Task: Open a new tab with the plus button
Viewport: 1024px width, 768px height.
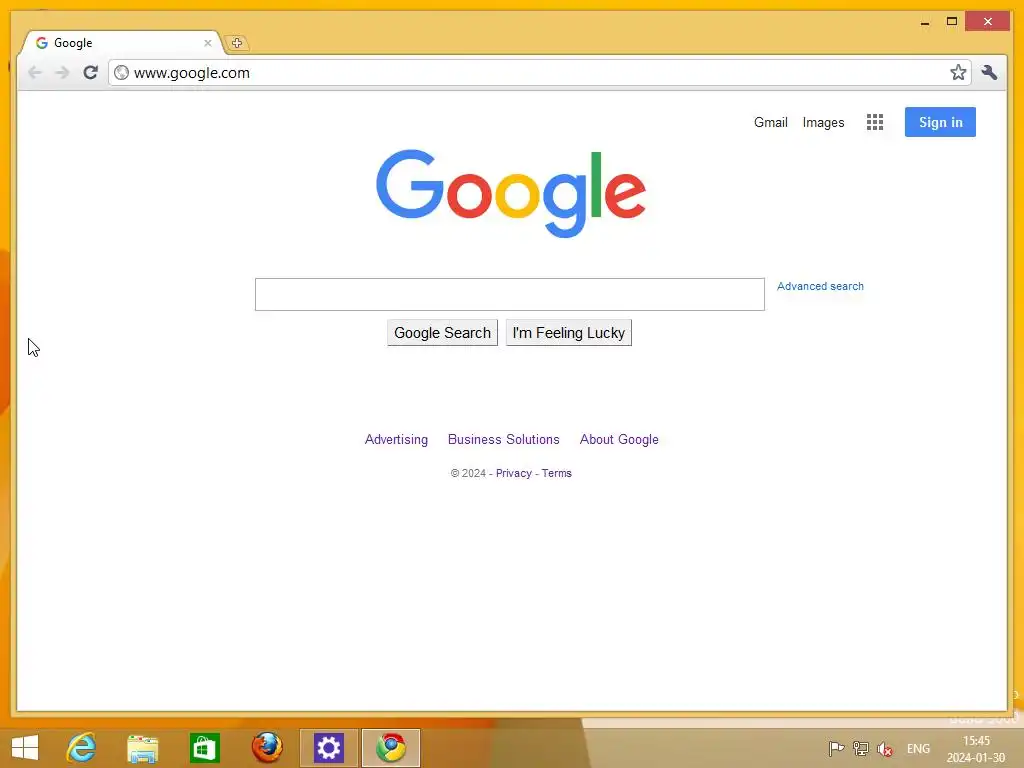Action: coord(236,43)
